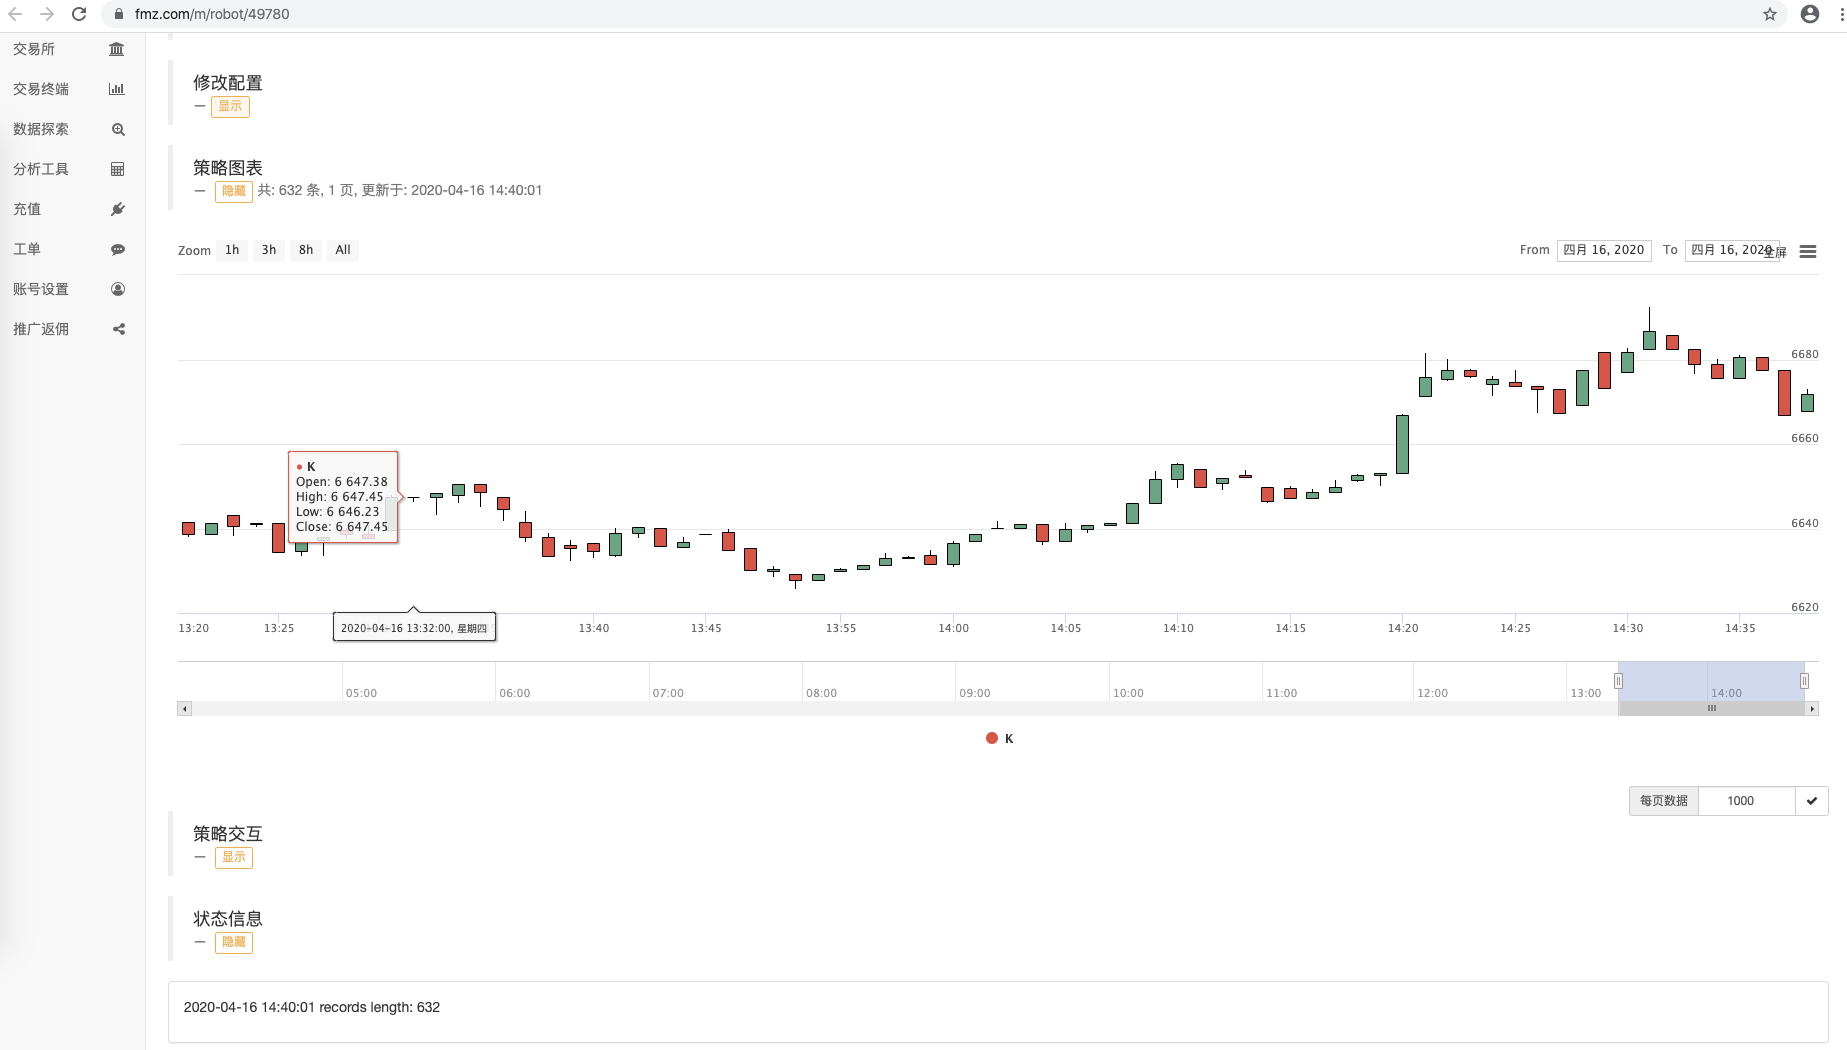The width and height of the screenshot is (1847, 1050).
Task: Click the exchange bank icon in sidebar
Action: pyautogui.click(x=117, y=49)
